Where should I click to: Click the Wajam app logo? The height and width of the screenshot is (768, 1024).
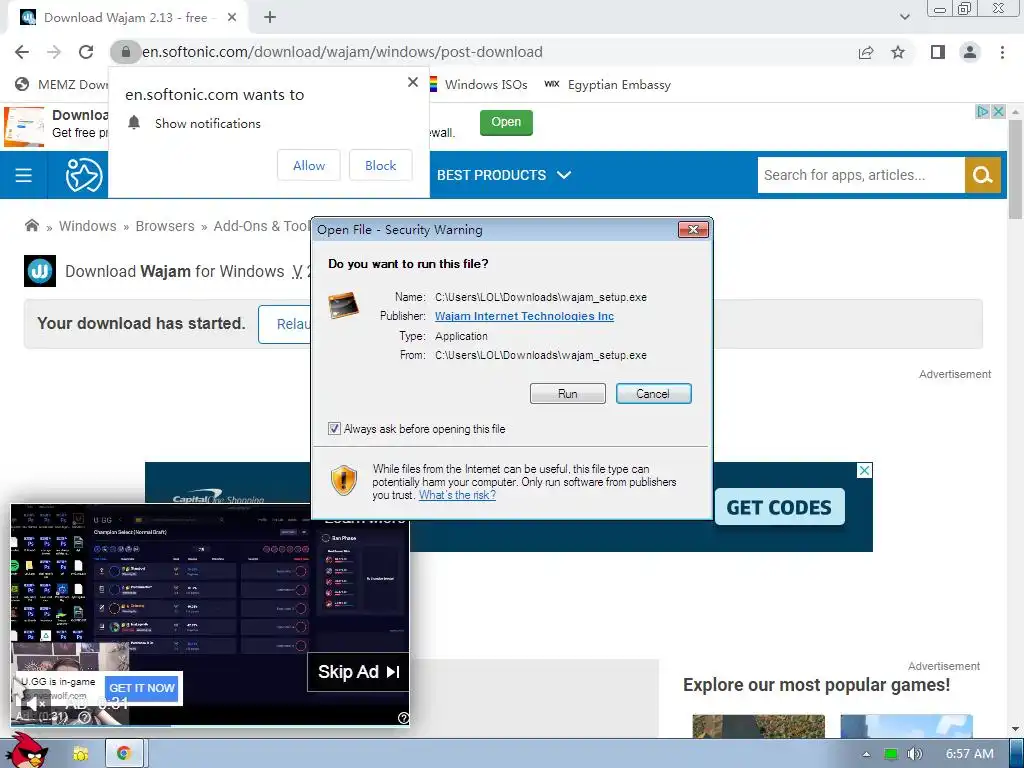(40, 271)
